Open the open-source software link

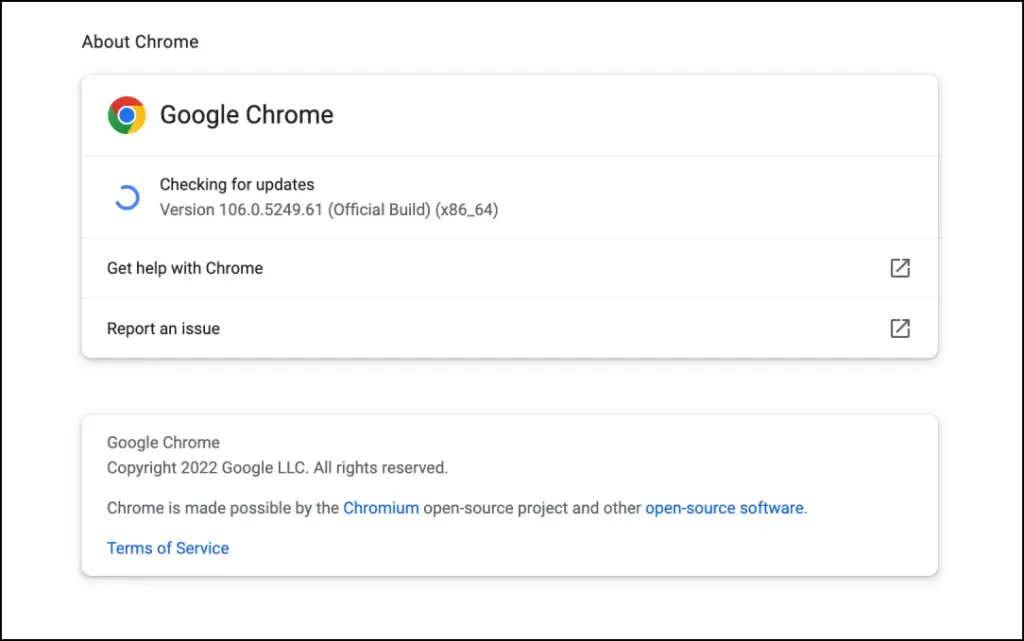[x=724, y=508]
